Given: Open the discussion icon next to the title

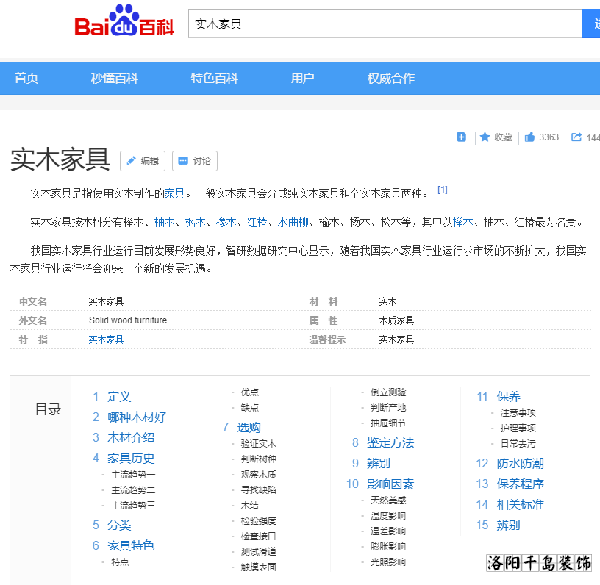Looking at the screenshot, I should tap(182, 160).
